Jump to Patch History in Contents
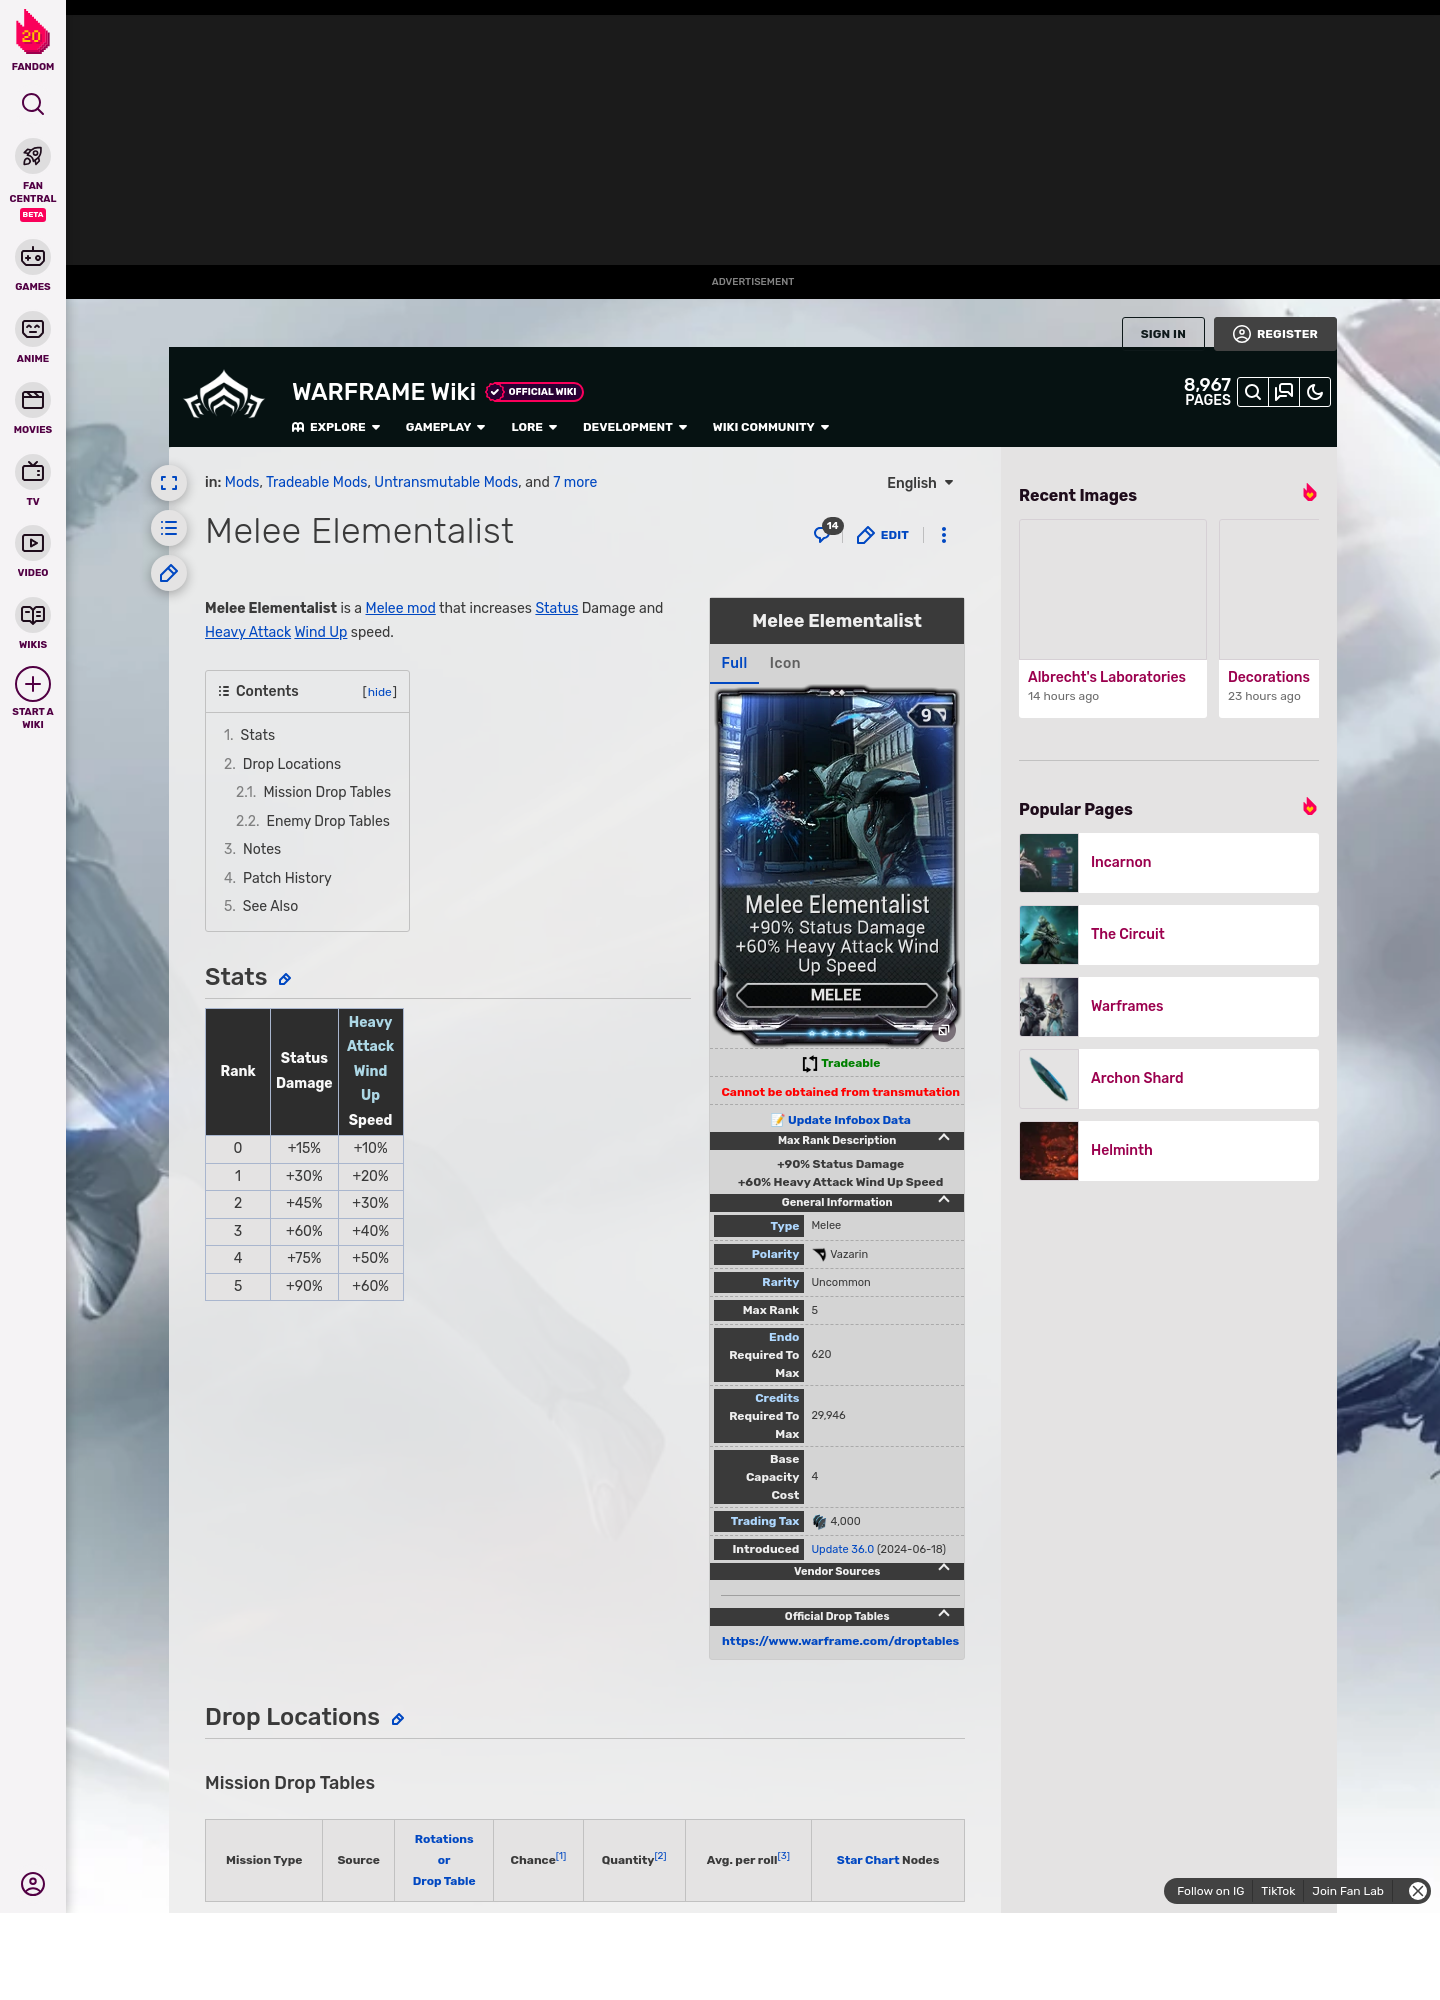Image resolution: width=1440 pixels, height=2000 pixels. [x=287, y=878]
